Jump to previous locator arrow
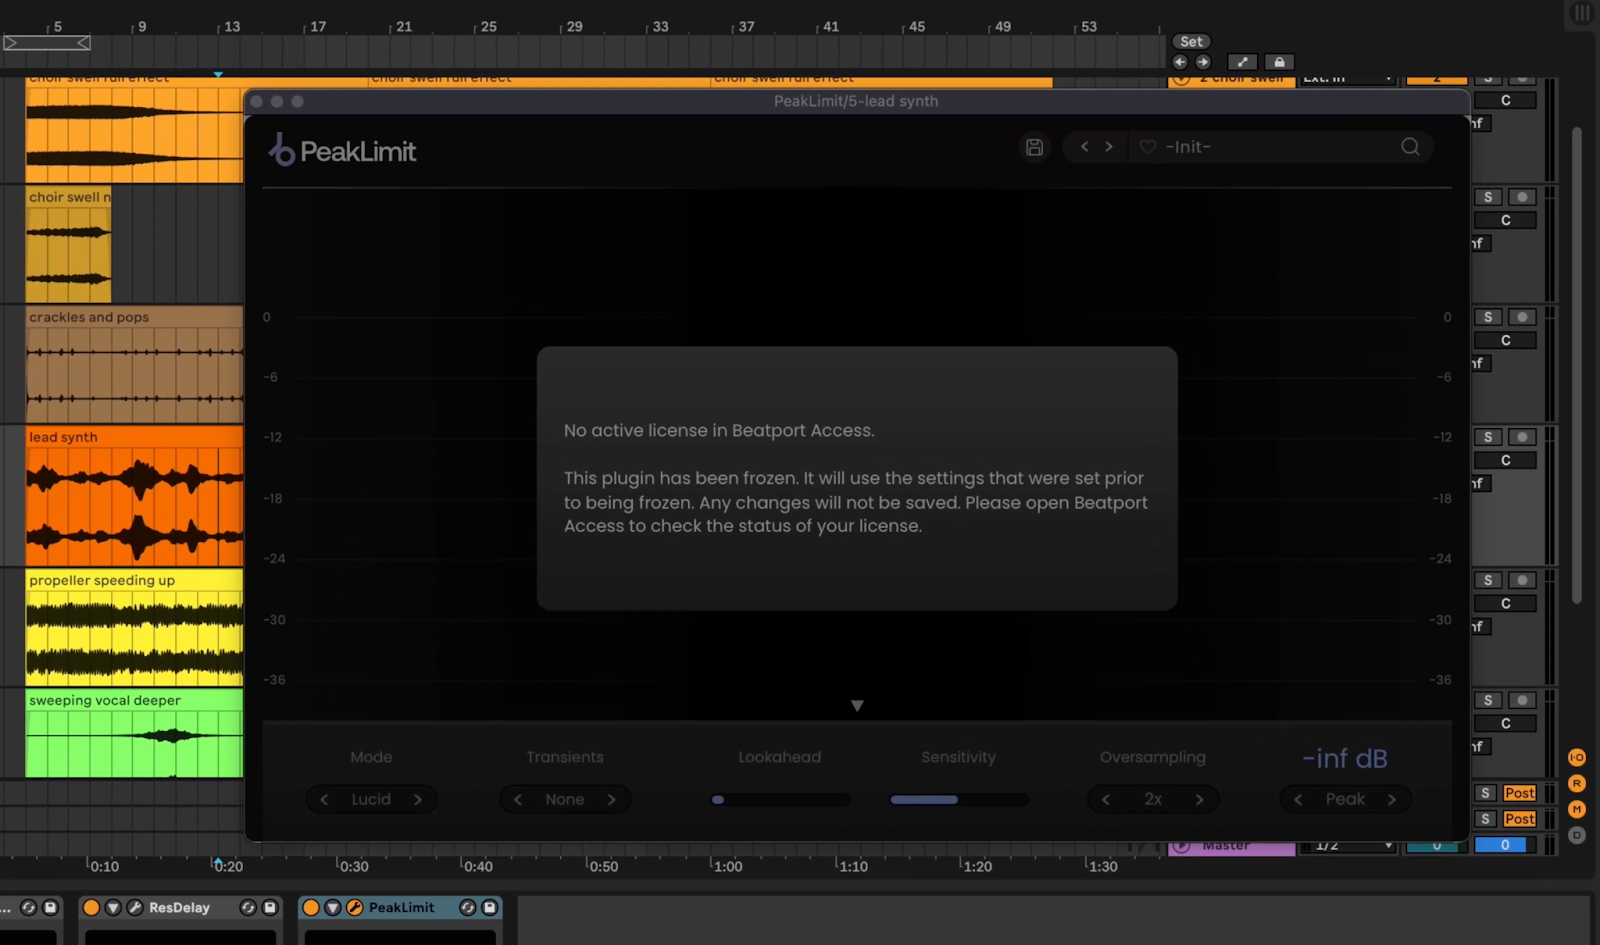This screenshot has height=945, width=1600. (1180, 62)
